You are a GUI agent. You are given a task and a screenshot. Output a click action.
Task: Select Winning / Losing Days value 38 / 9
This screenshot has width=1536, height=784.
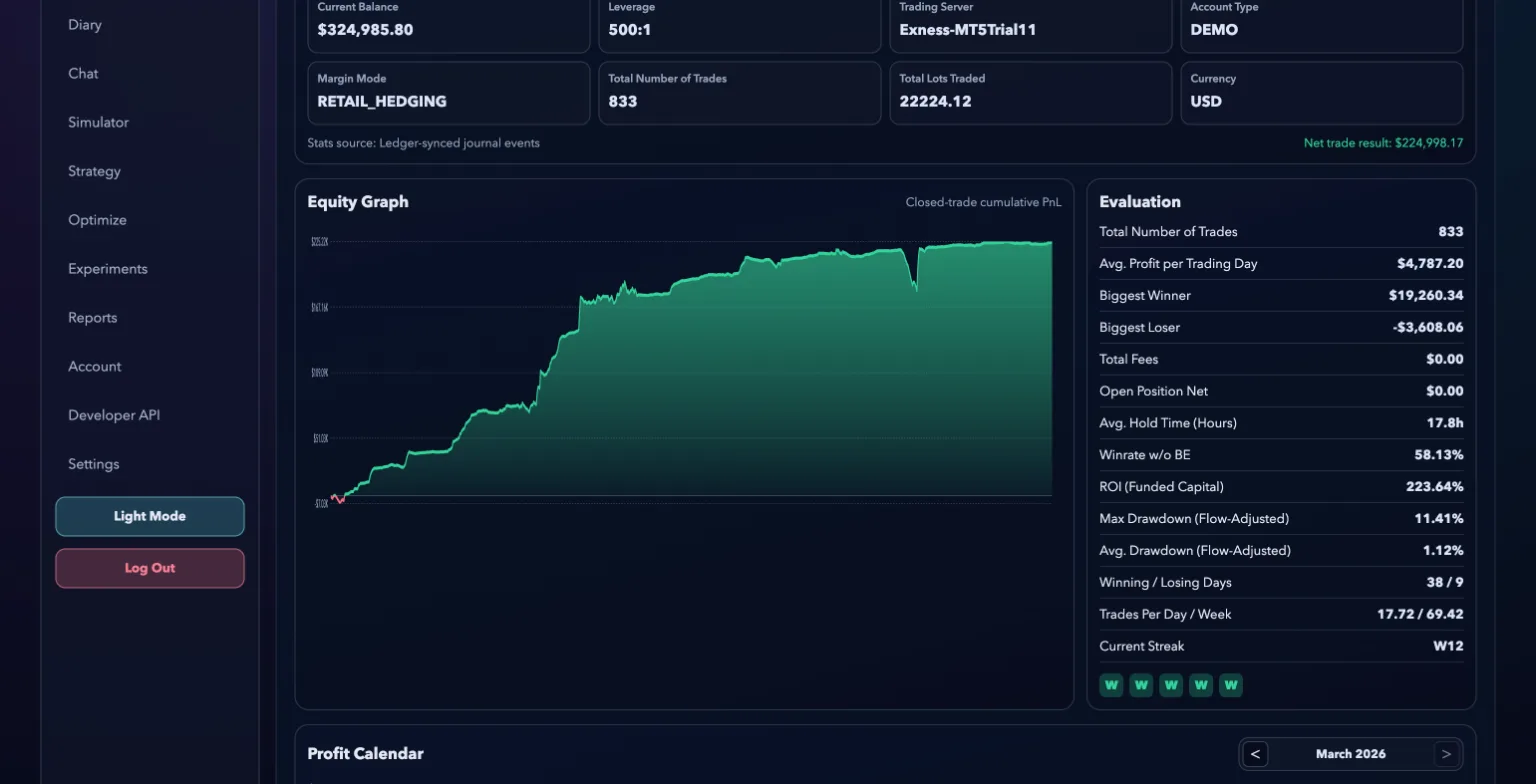[x=1445, y=583]
